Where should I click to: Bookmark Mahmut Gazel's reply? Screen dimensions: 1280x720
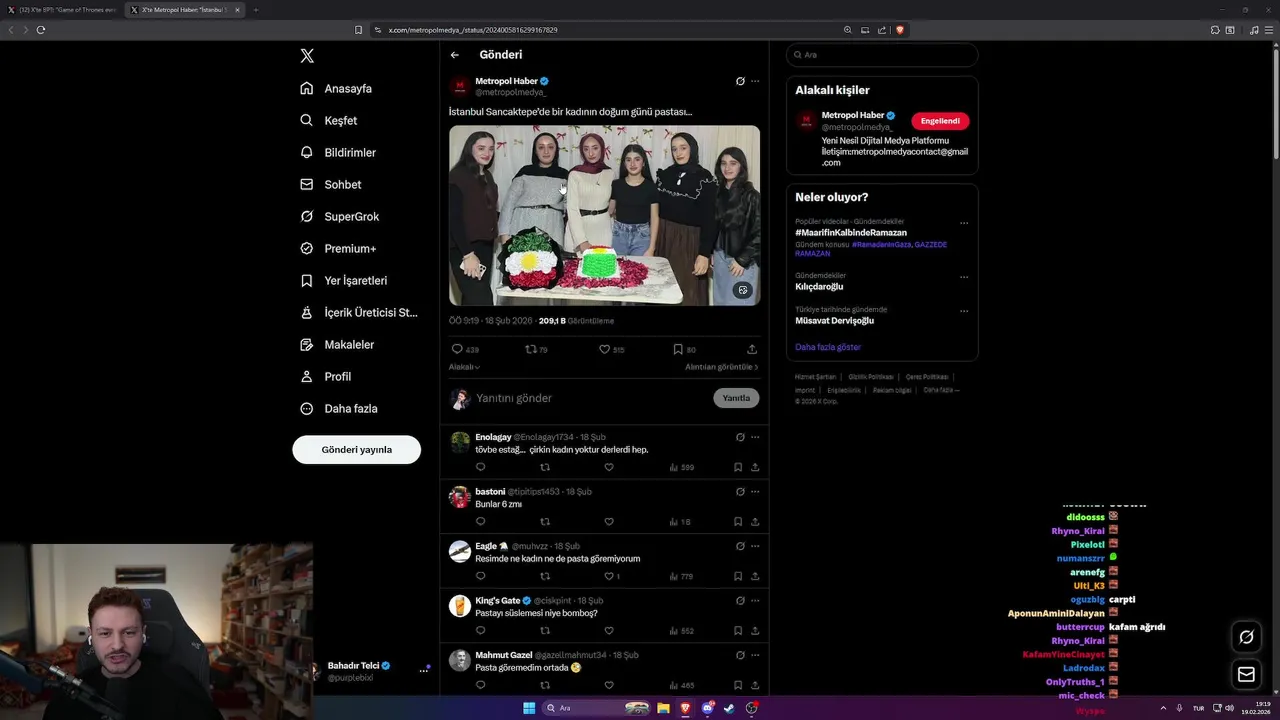point(738,685)
